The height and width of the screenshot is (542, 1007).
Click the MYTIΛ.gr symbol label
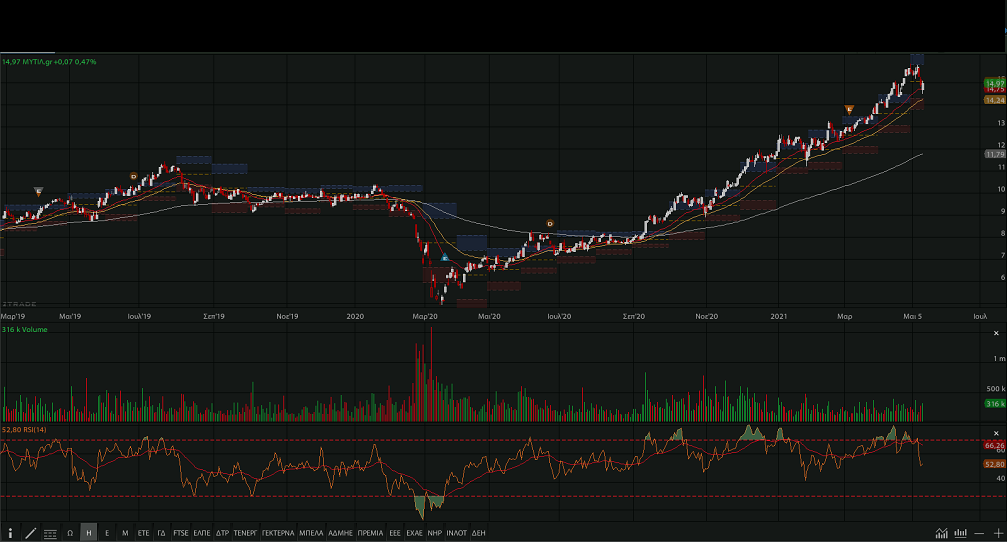point(42,62)
